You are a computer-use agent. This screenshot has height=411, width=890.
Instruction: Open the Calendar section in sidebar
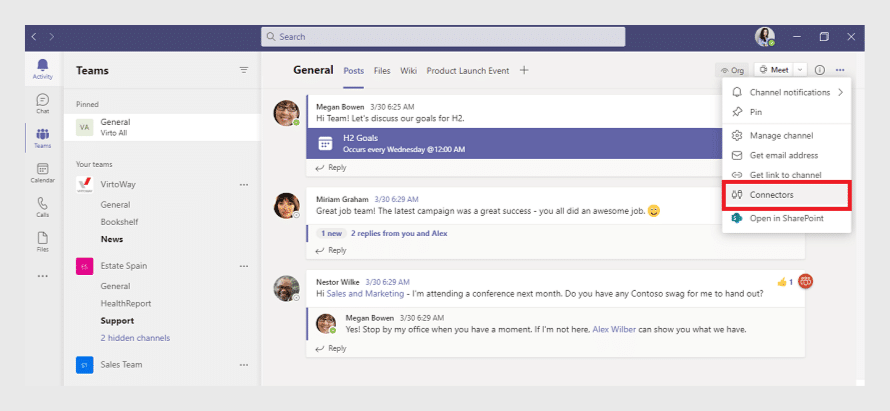pos(43,173)
